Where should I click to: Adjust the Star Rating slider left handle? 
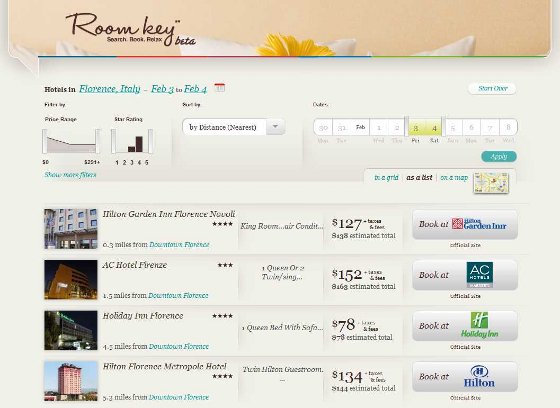tap(114, 141)
